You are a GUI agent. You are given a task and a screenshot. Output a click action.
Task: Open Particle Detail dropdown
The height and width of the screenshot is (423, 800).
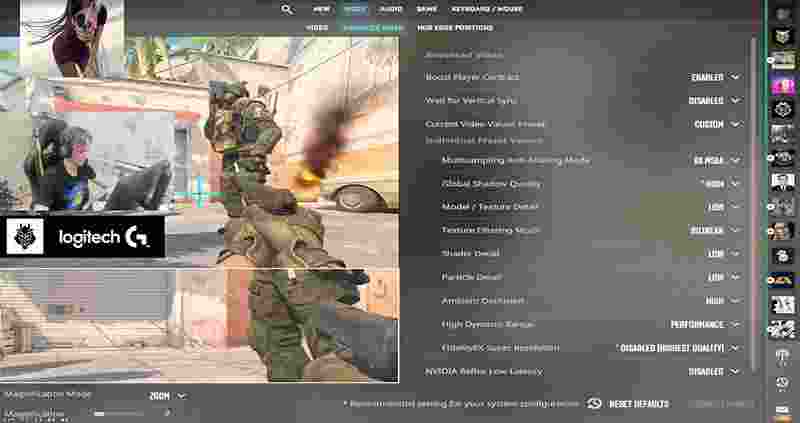724,277
